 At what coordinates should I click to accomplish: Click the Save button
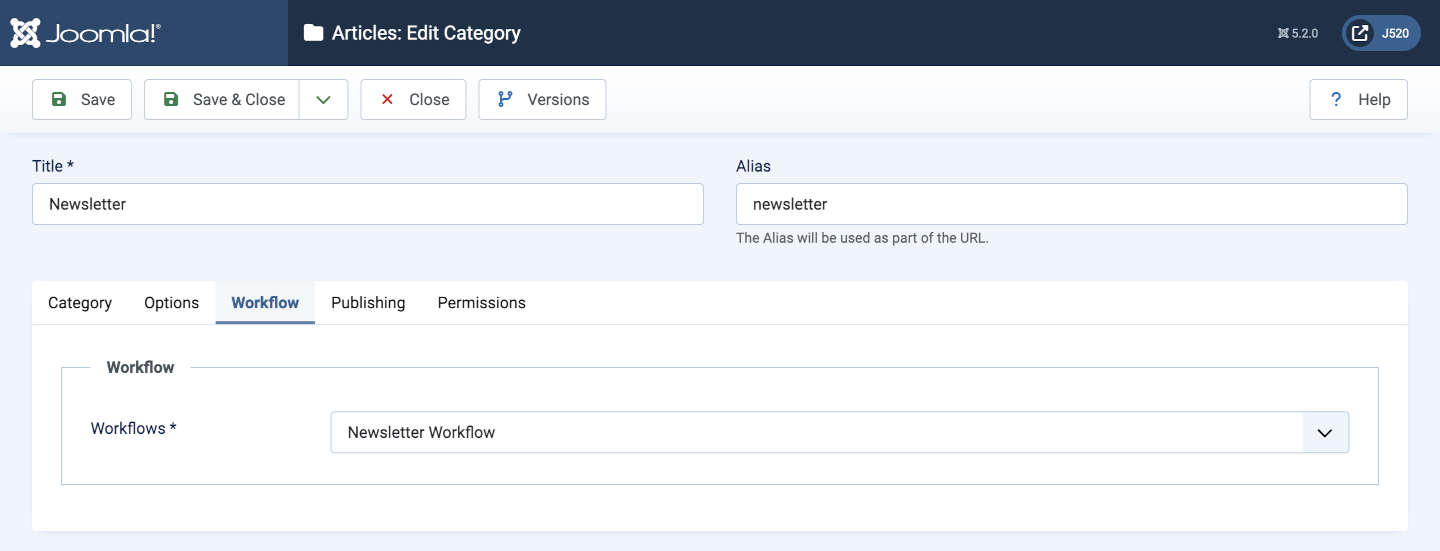82,100
